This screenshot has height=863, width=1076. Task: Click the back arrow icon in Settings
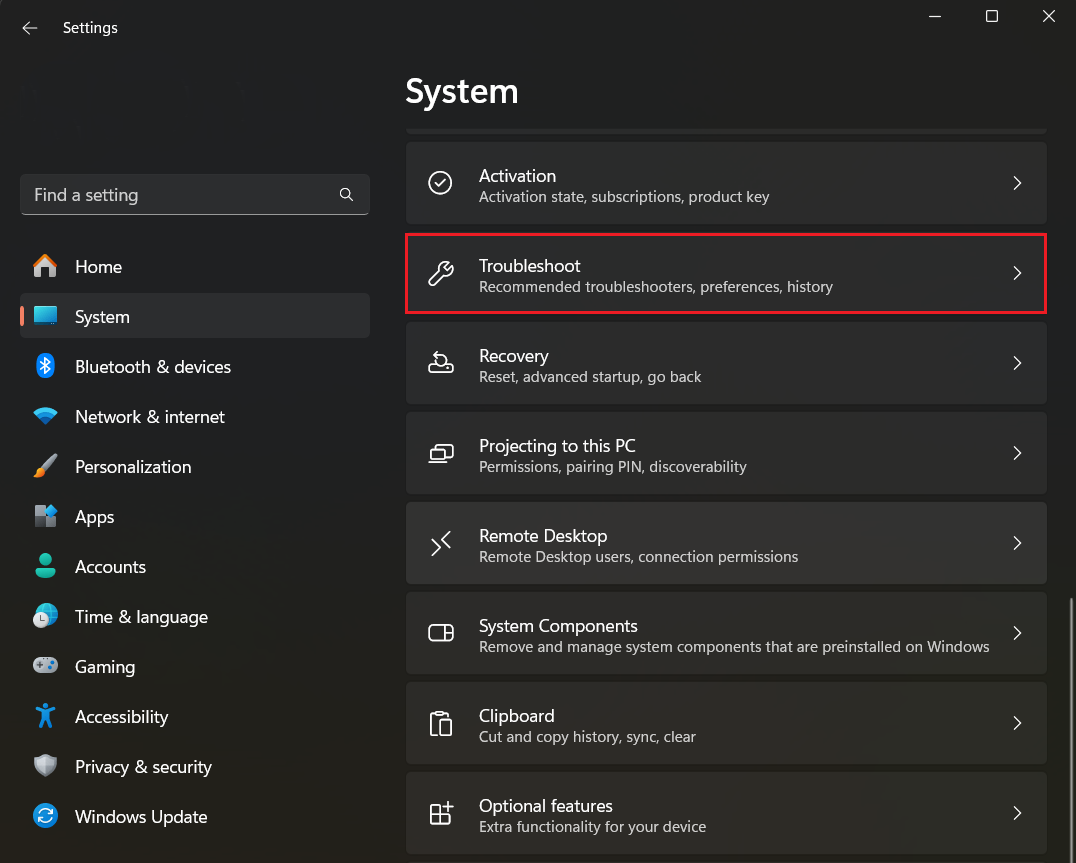click(30, 28)
